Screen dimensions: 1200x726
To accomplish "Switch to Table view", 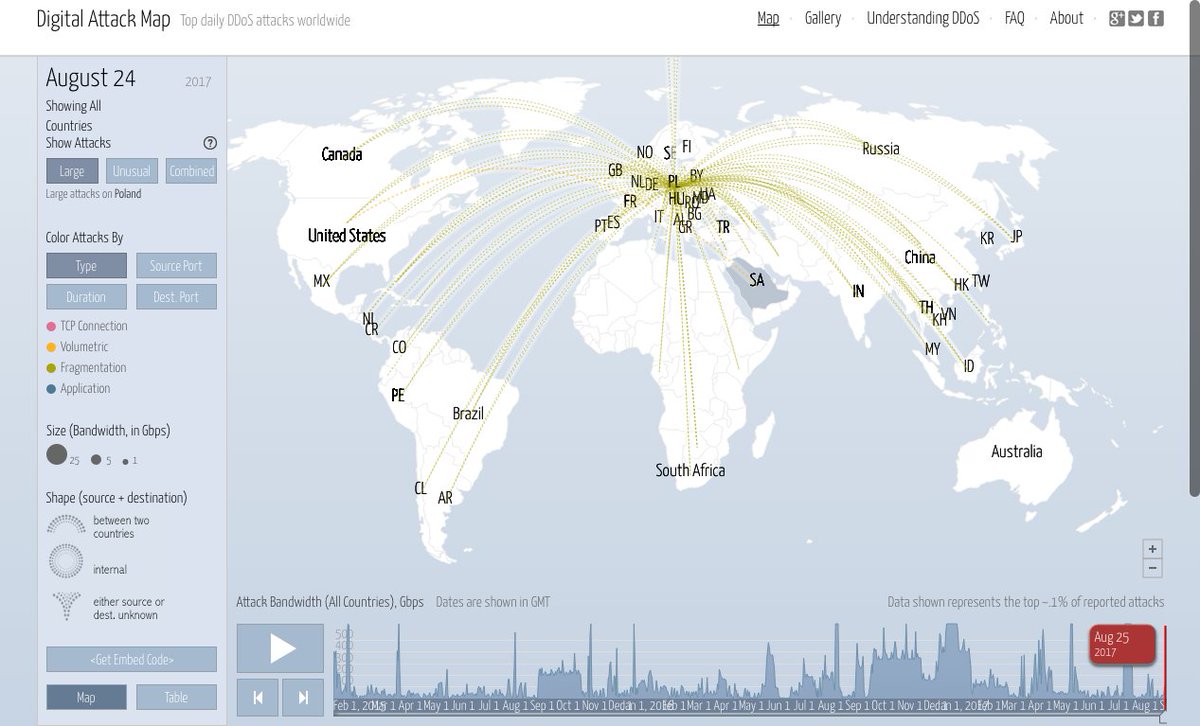I will 176,697.
